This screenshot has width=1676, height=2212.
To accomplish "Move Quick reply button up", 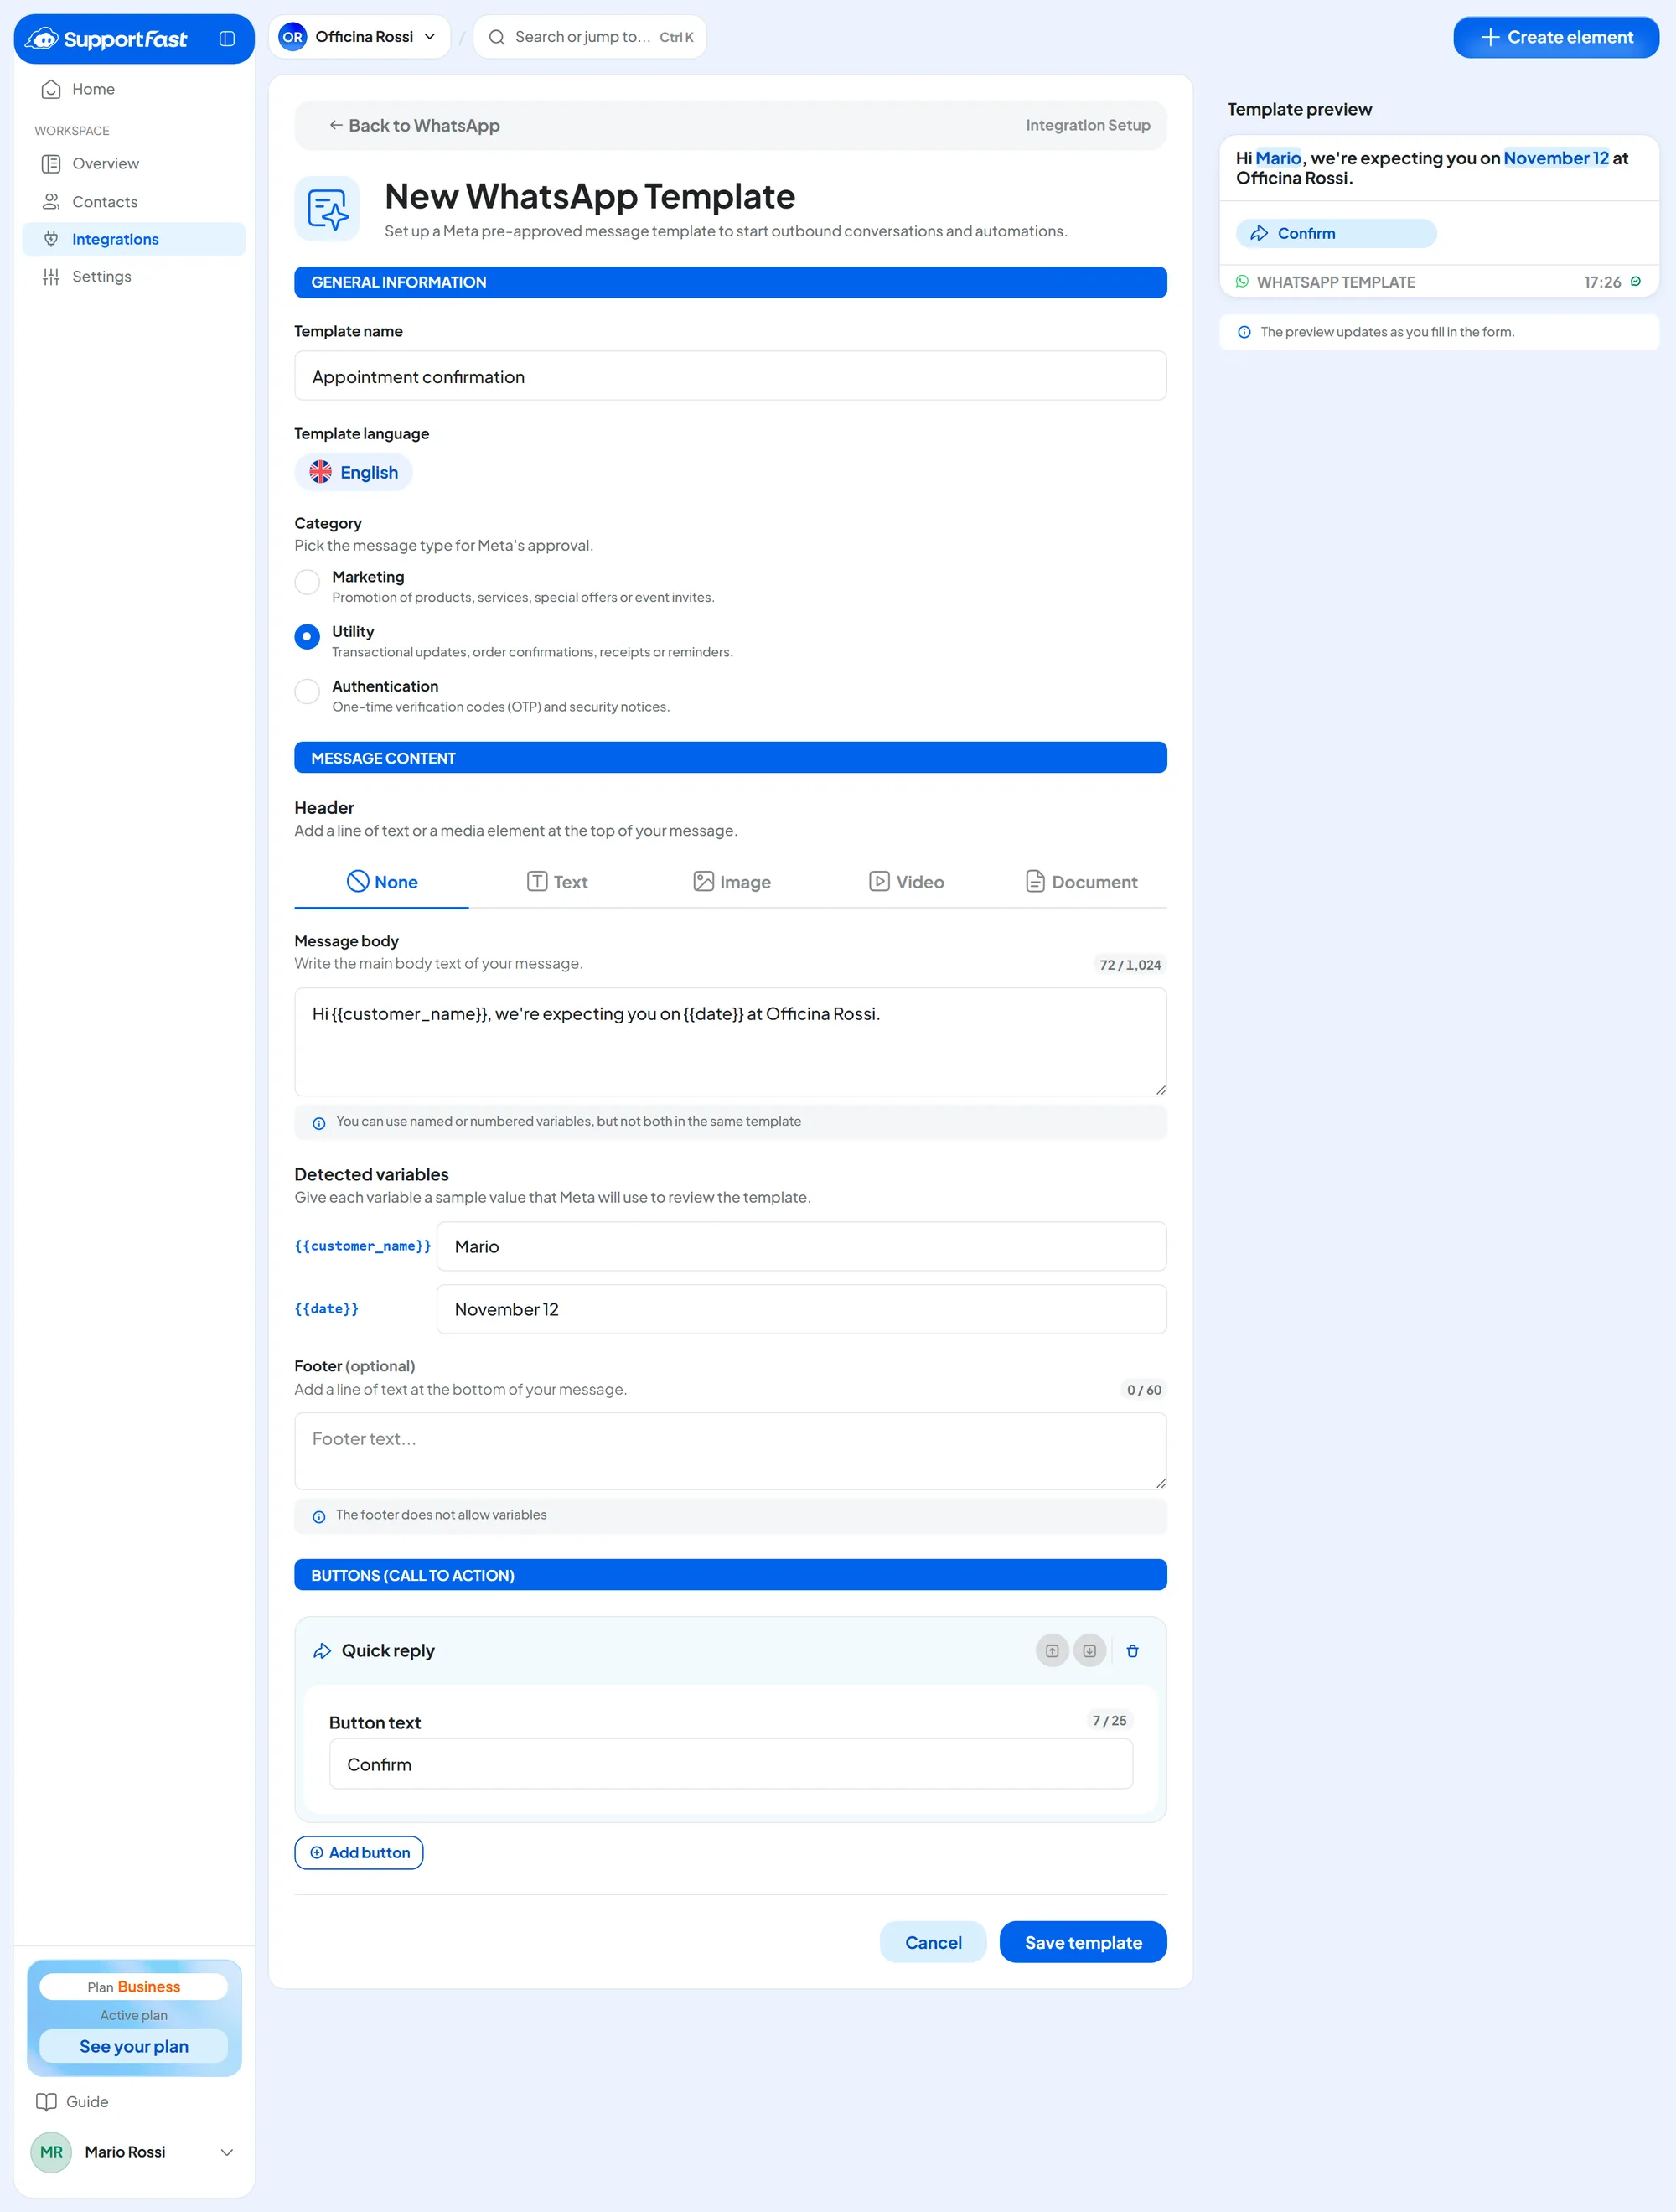I will click(1052, 1651).
